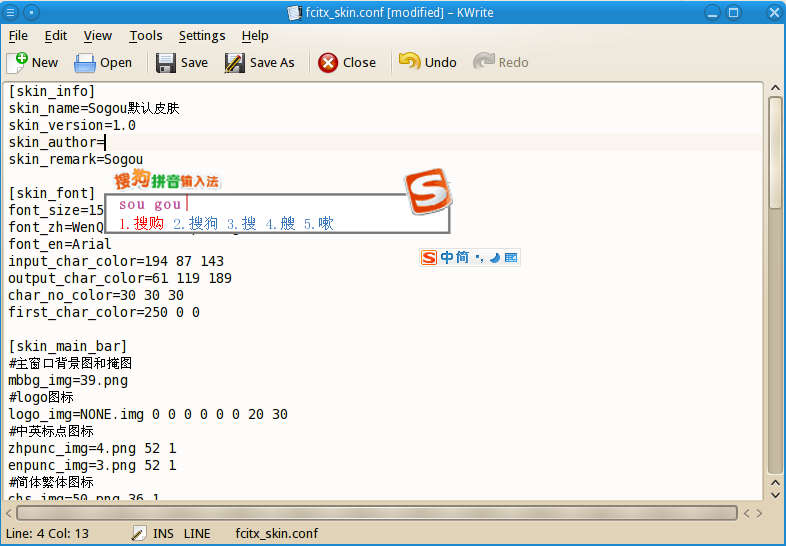The image size is (786, 546).
Task: Click the char_no_color=30 30 30 line
Action: (x=96, y=295)
